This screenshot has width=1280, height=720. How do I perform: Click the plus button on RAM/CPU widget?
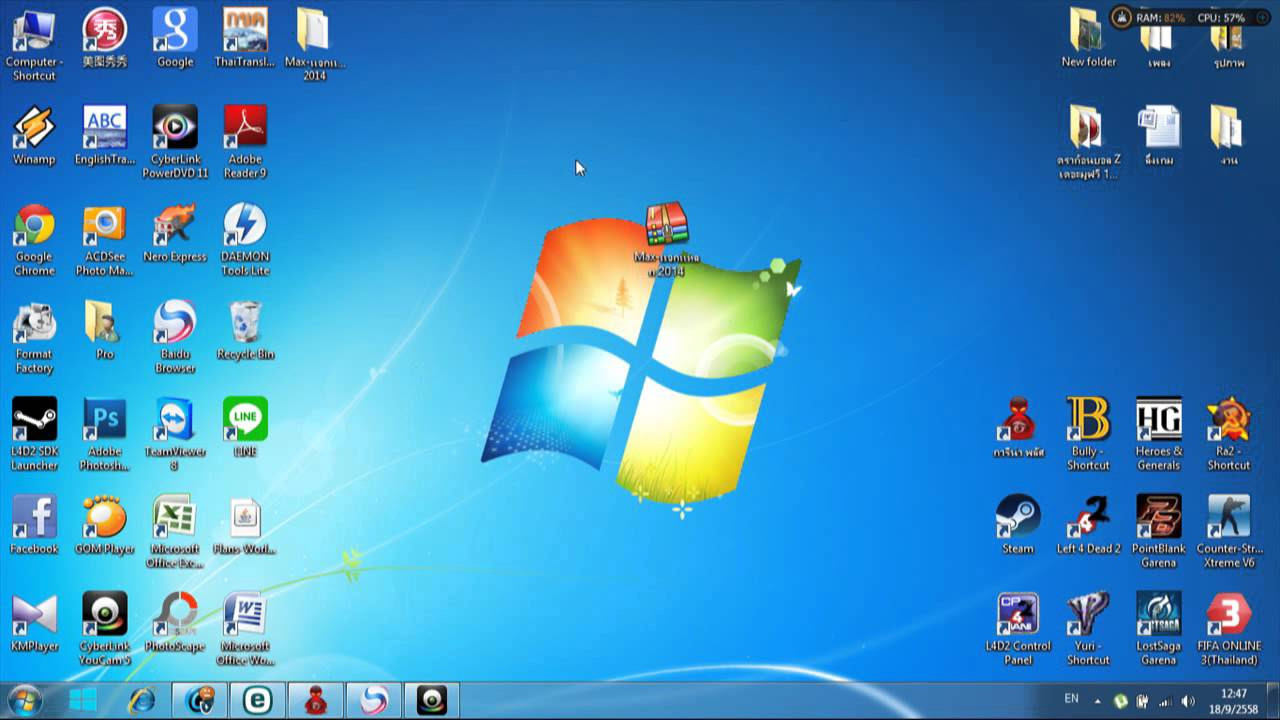[1262, 18]
